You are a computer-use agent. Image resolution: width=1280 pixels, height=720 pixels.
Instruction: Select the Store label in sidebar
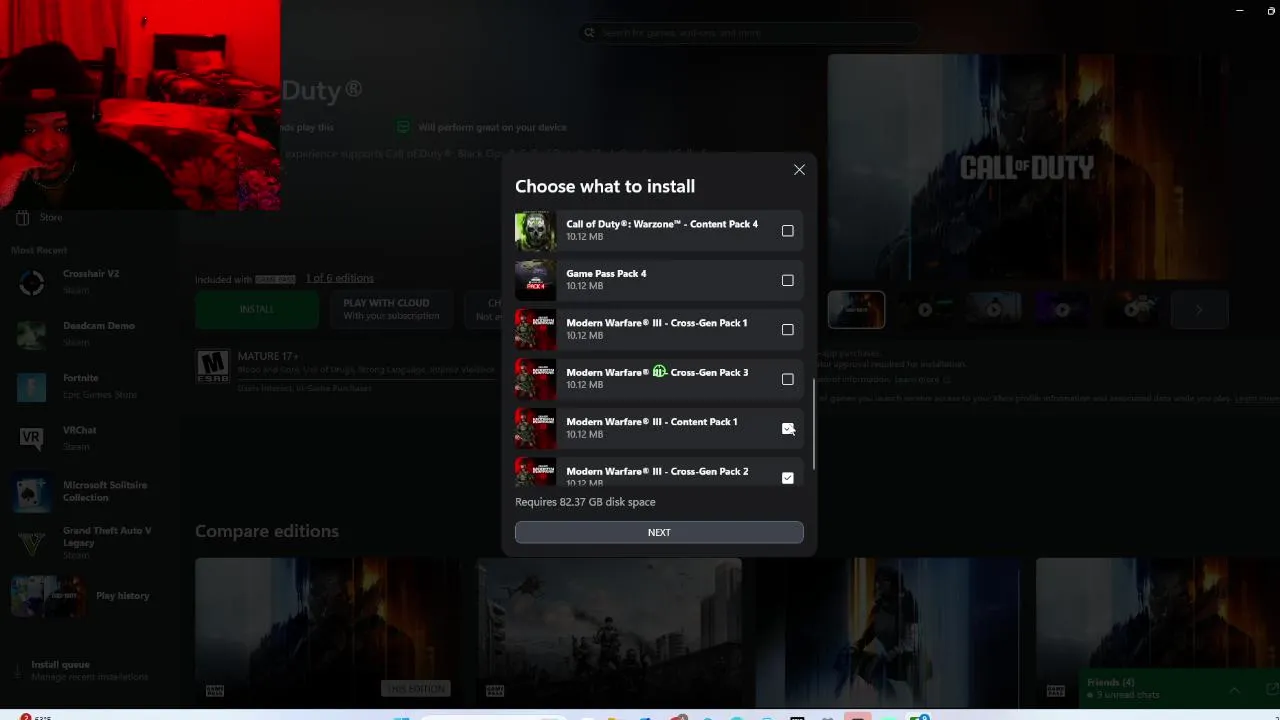[51, 217]
